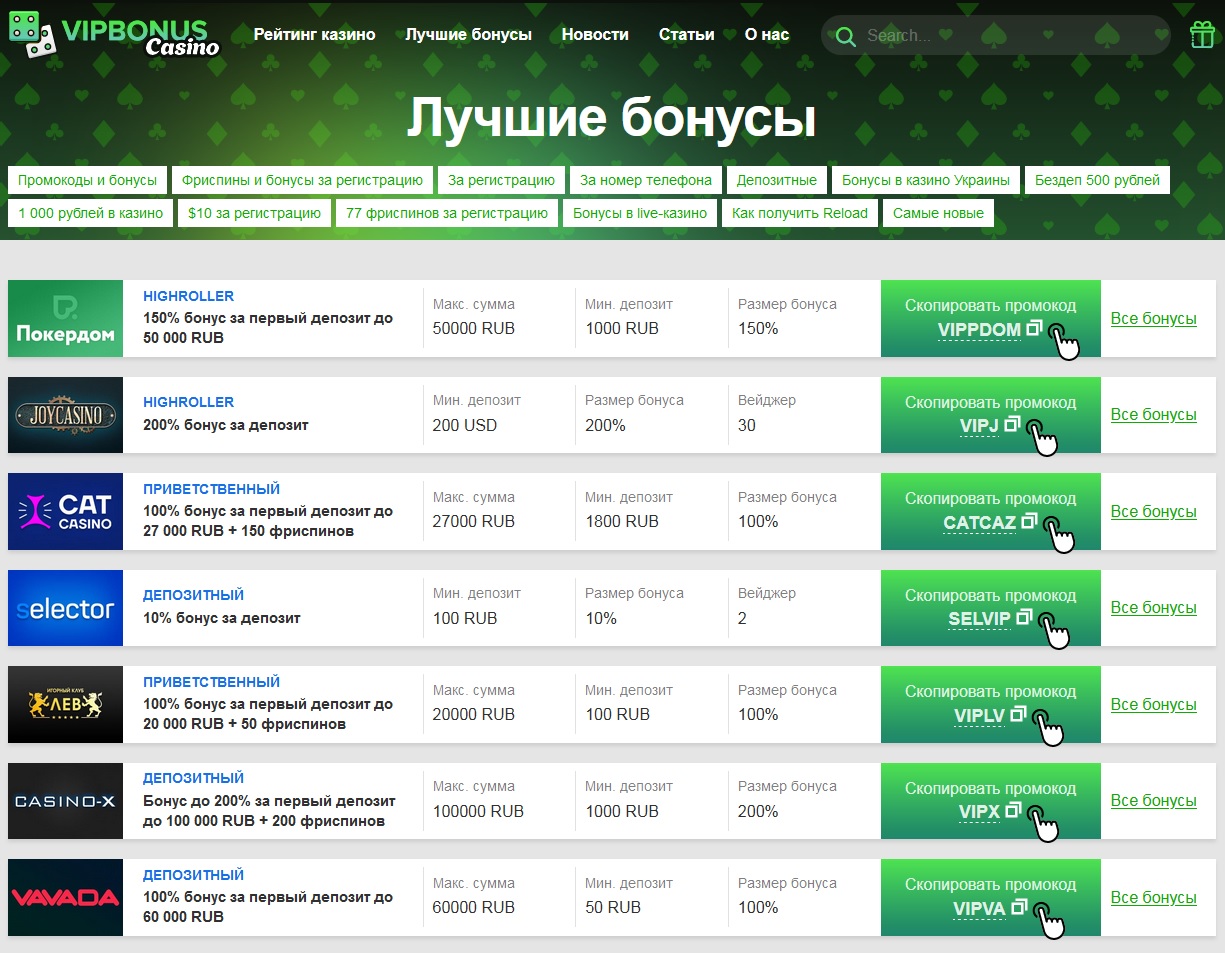The image size is (1225, 953).
Task: Select Бонусы в казино Украины filter
Action: 926,180
